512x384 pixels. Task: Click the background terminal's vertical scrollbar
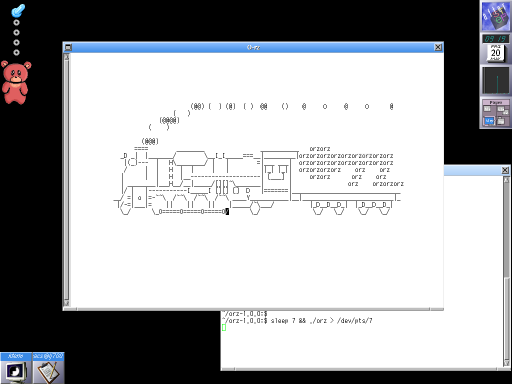pyautogui.click(x=506, y=272)
